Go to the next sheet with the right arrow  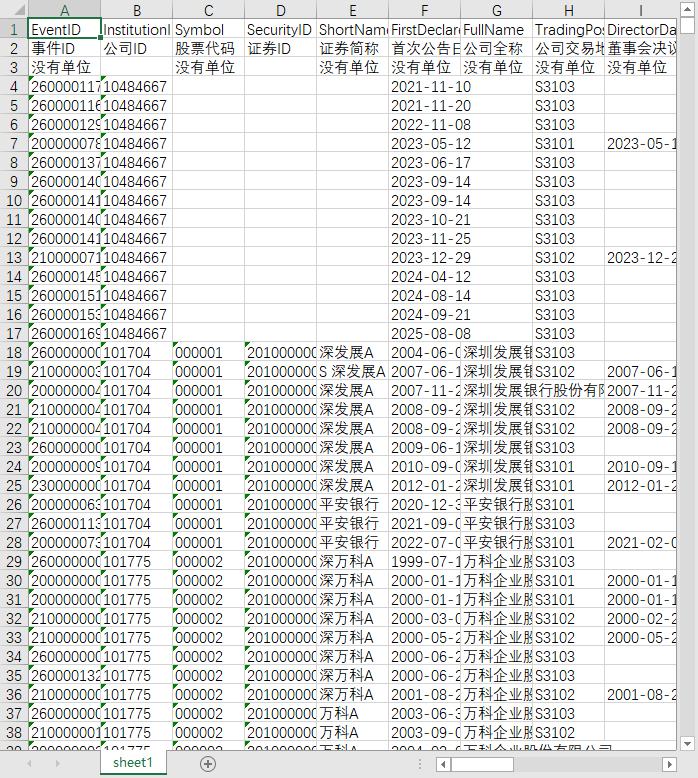(58, 764)
